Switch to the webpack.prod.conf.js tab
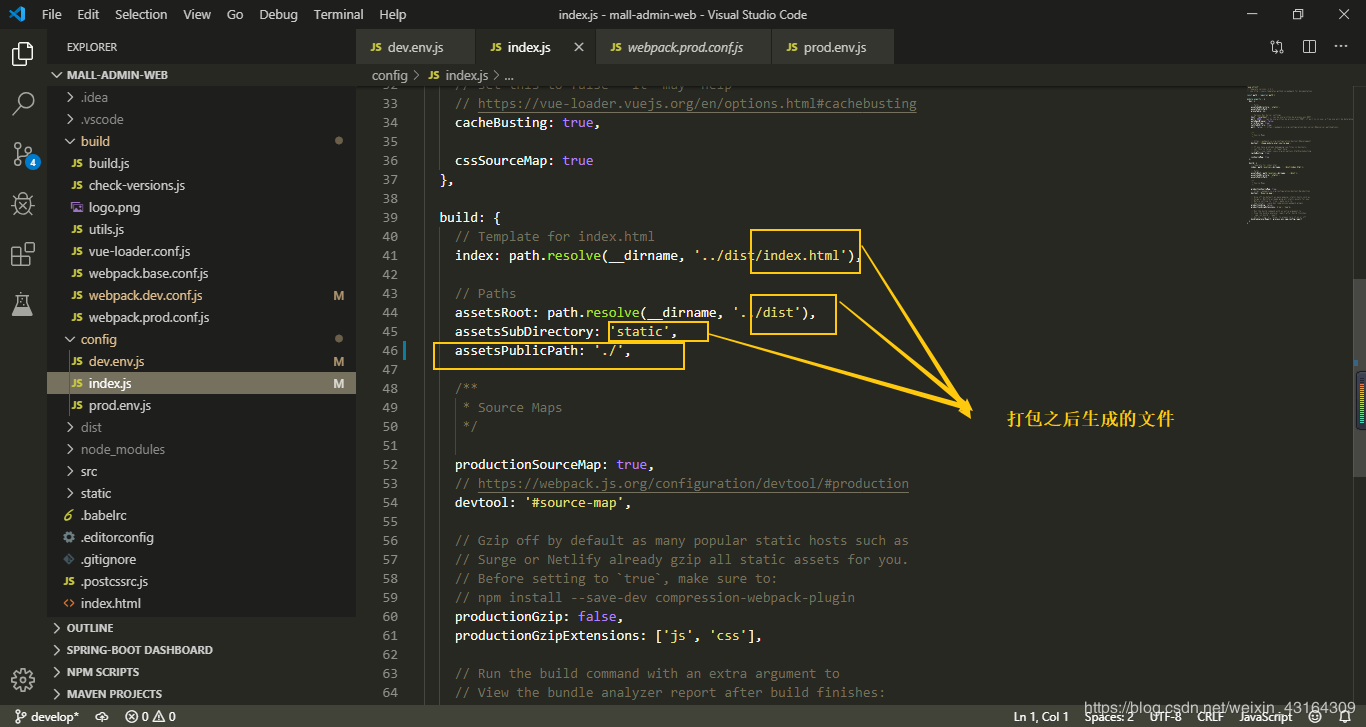 point(684,47)
